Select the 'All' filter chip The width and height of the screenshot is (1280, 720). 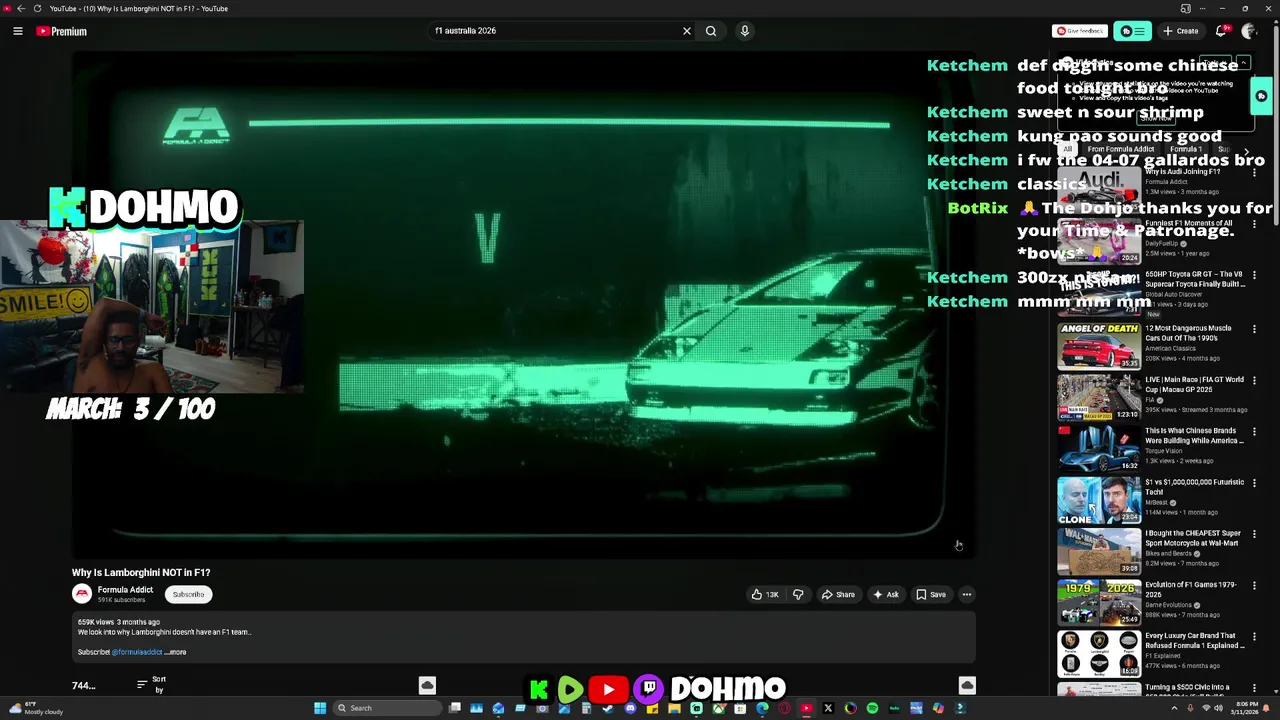pyautogui.click(x=1067, y=149)
